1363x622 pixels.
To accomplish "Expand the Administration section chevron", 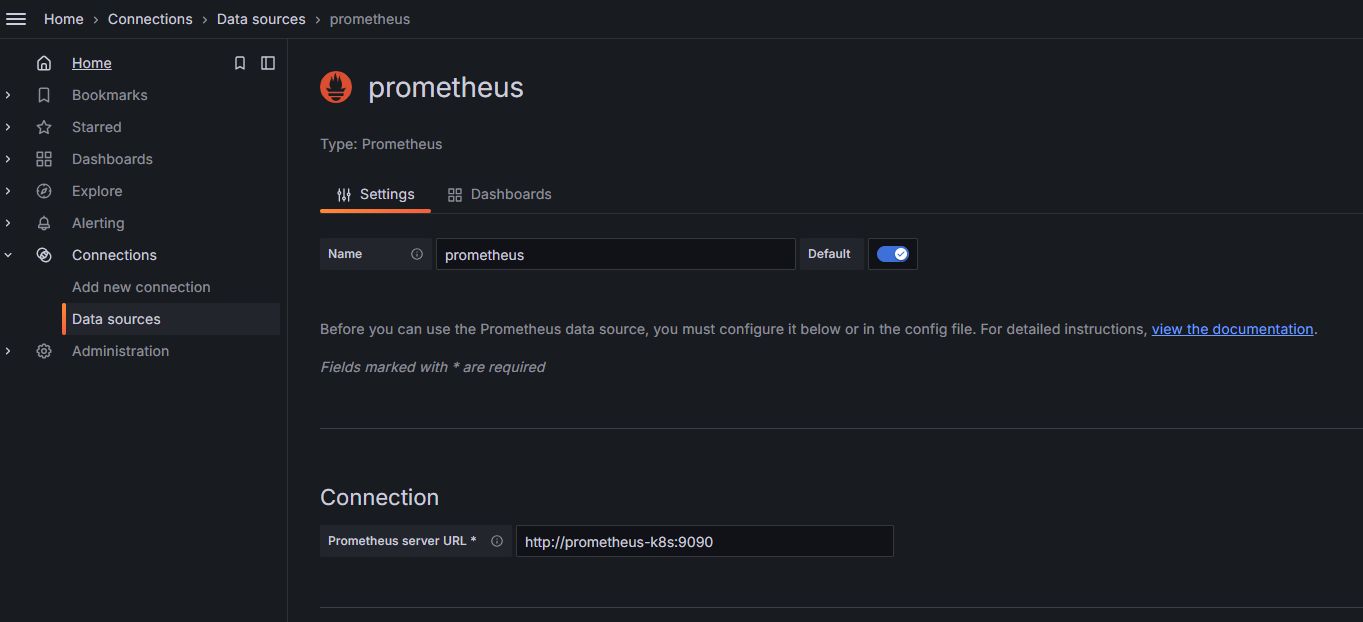I will (8, 351).
